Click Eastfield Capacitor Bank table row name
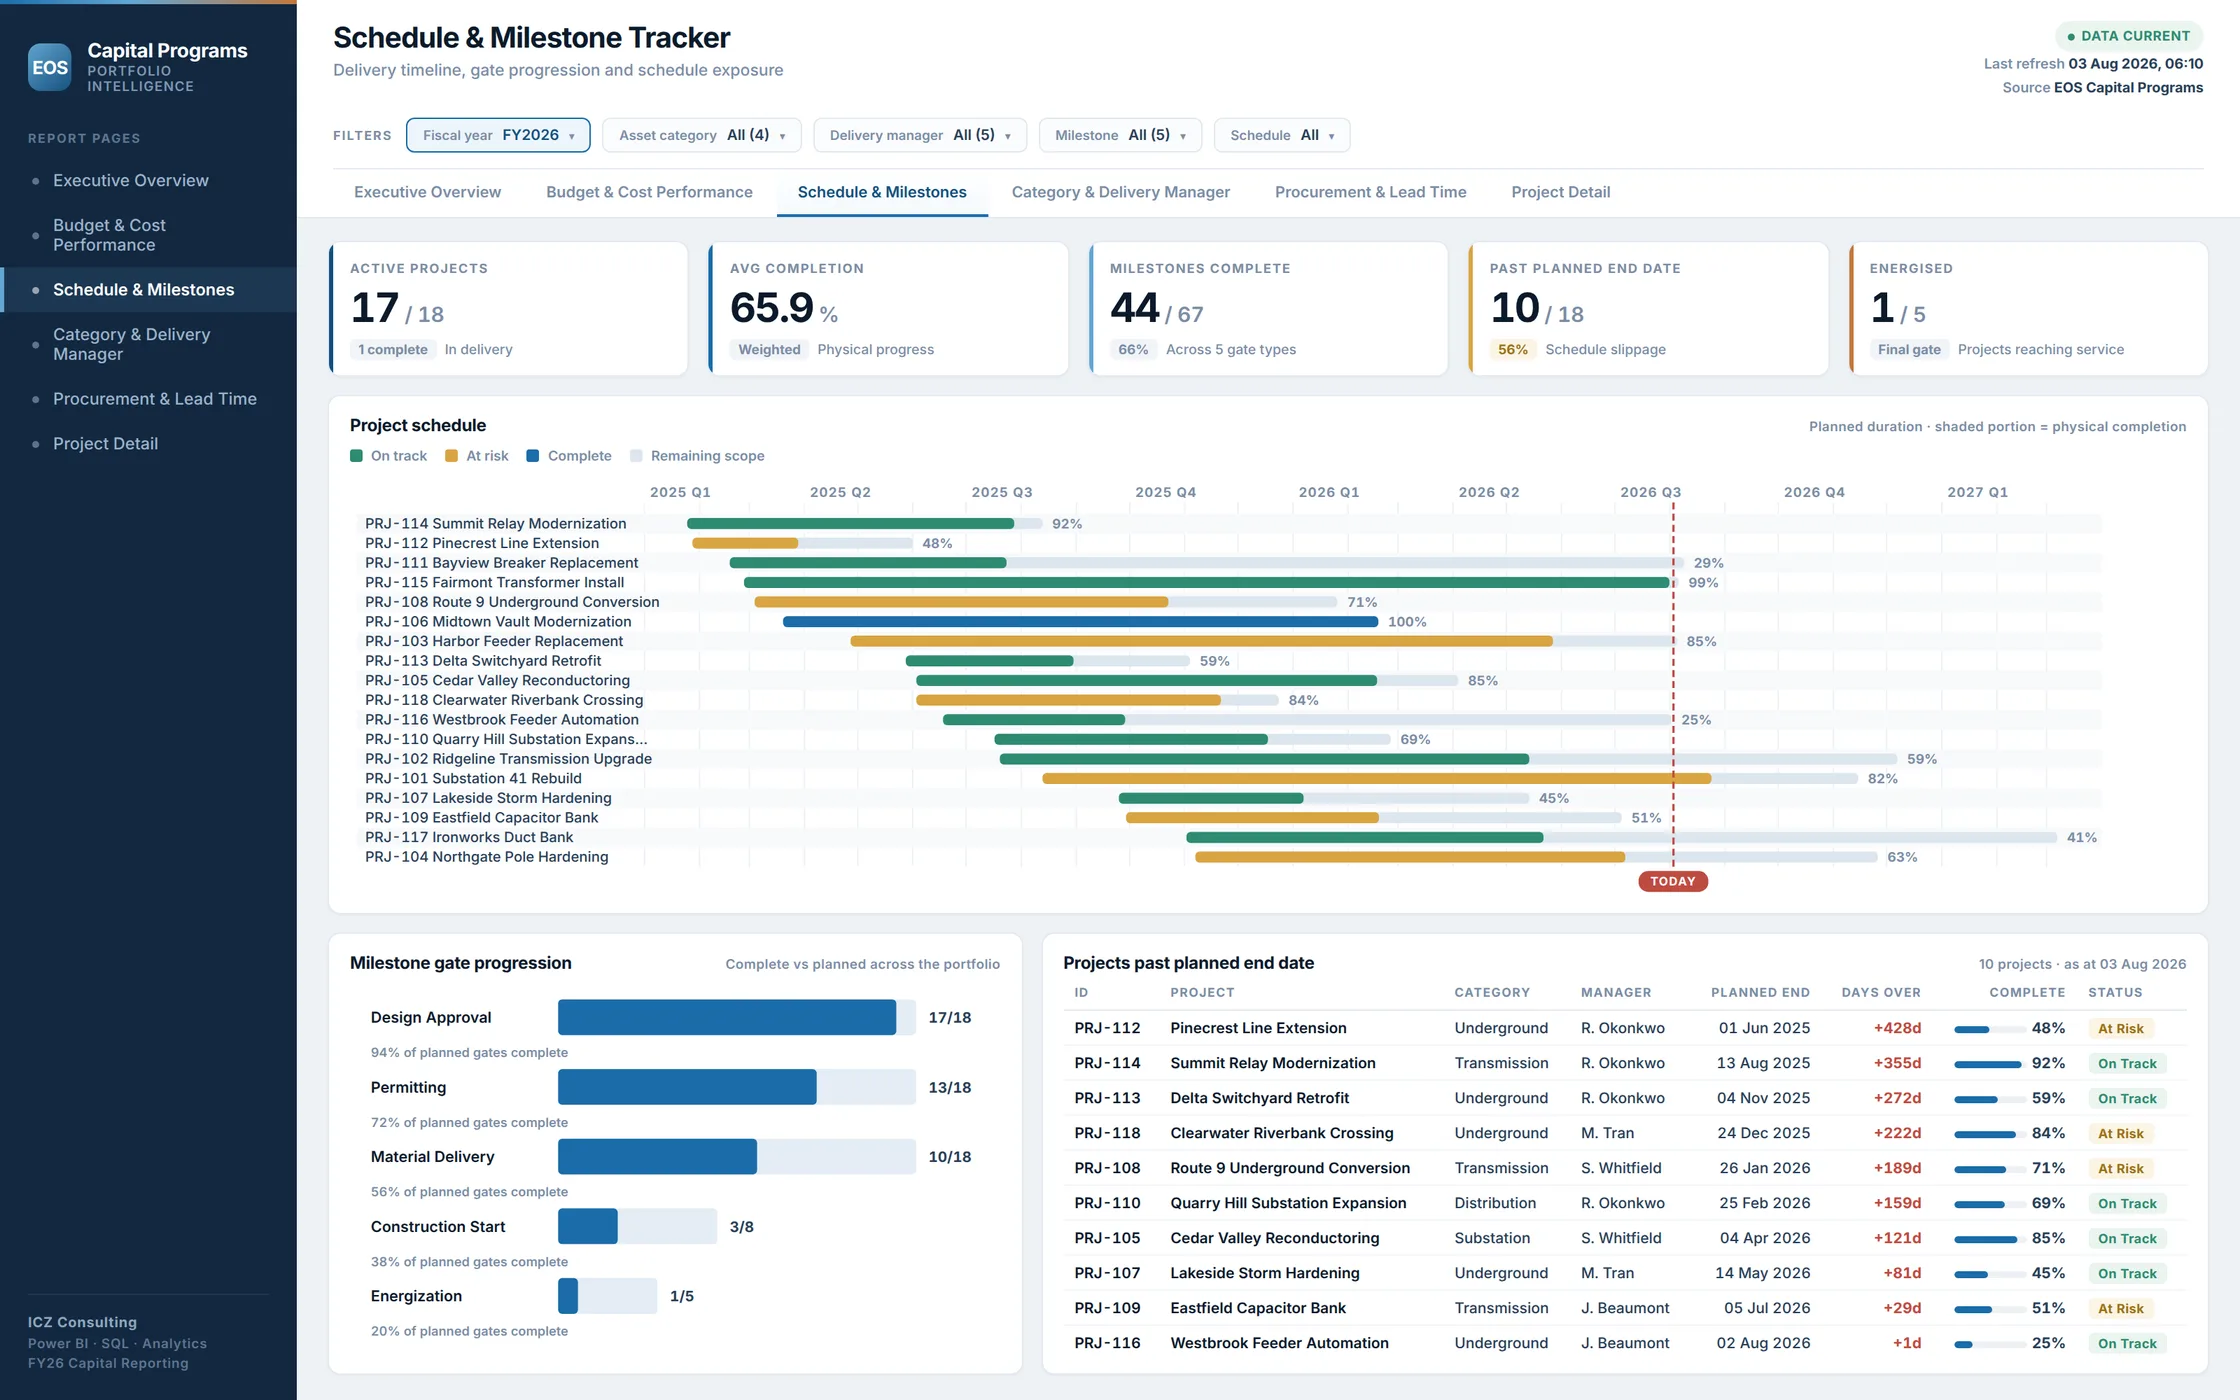 tap(1258, 1308)
